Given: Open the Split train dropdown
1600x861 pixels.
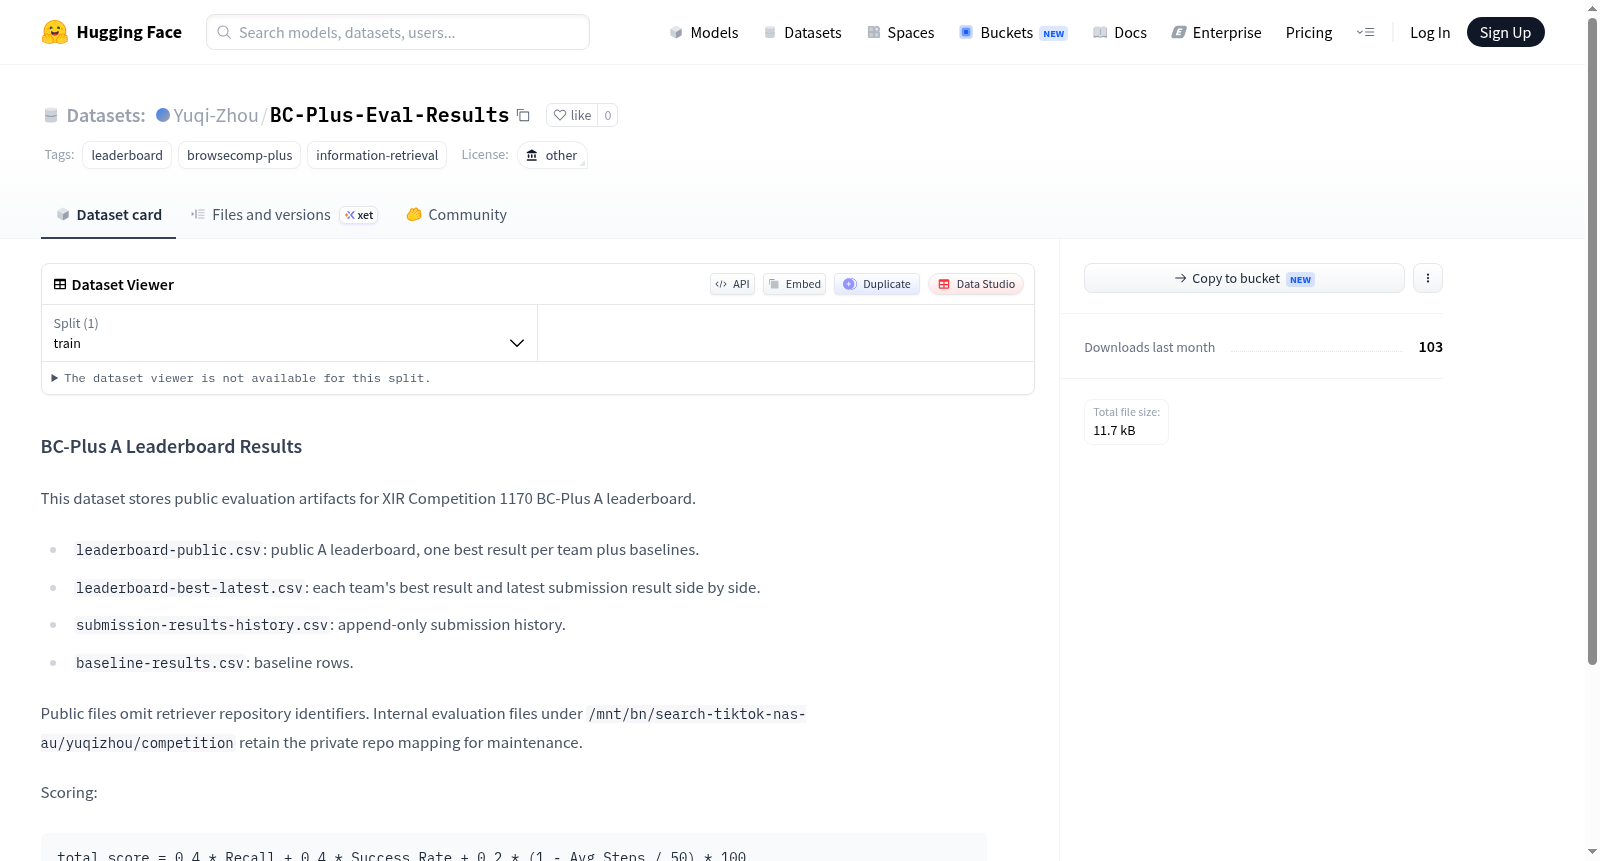Looking at the screenshot, I should (x=289, y=333).
